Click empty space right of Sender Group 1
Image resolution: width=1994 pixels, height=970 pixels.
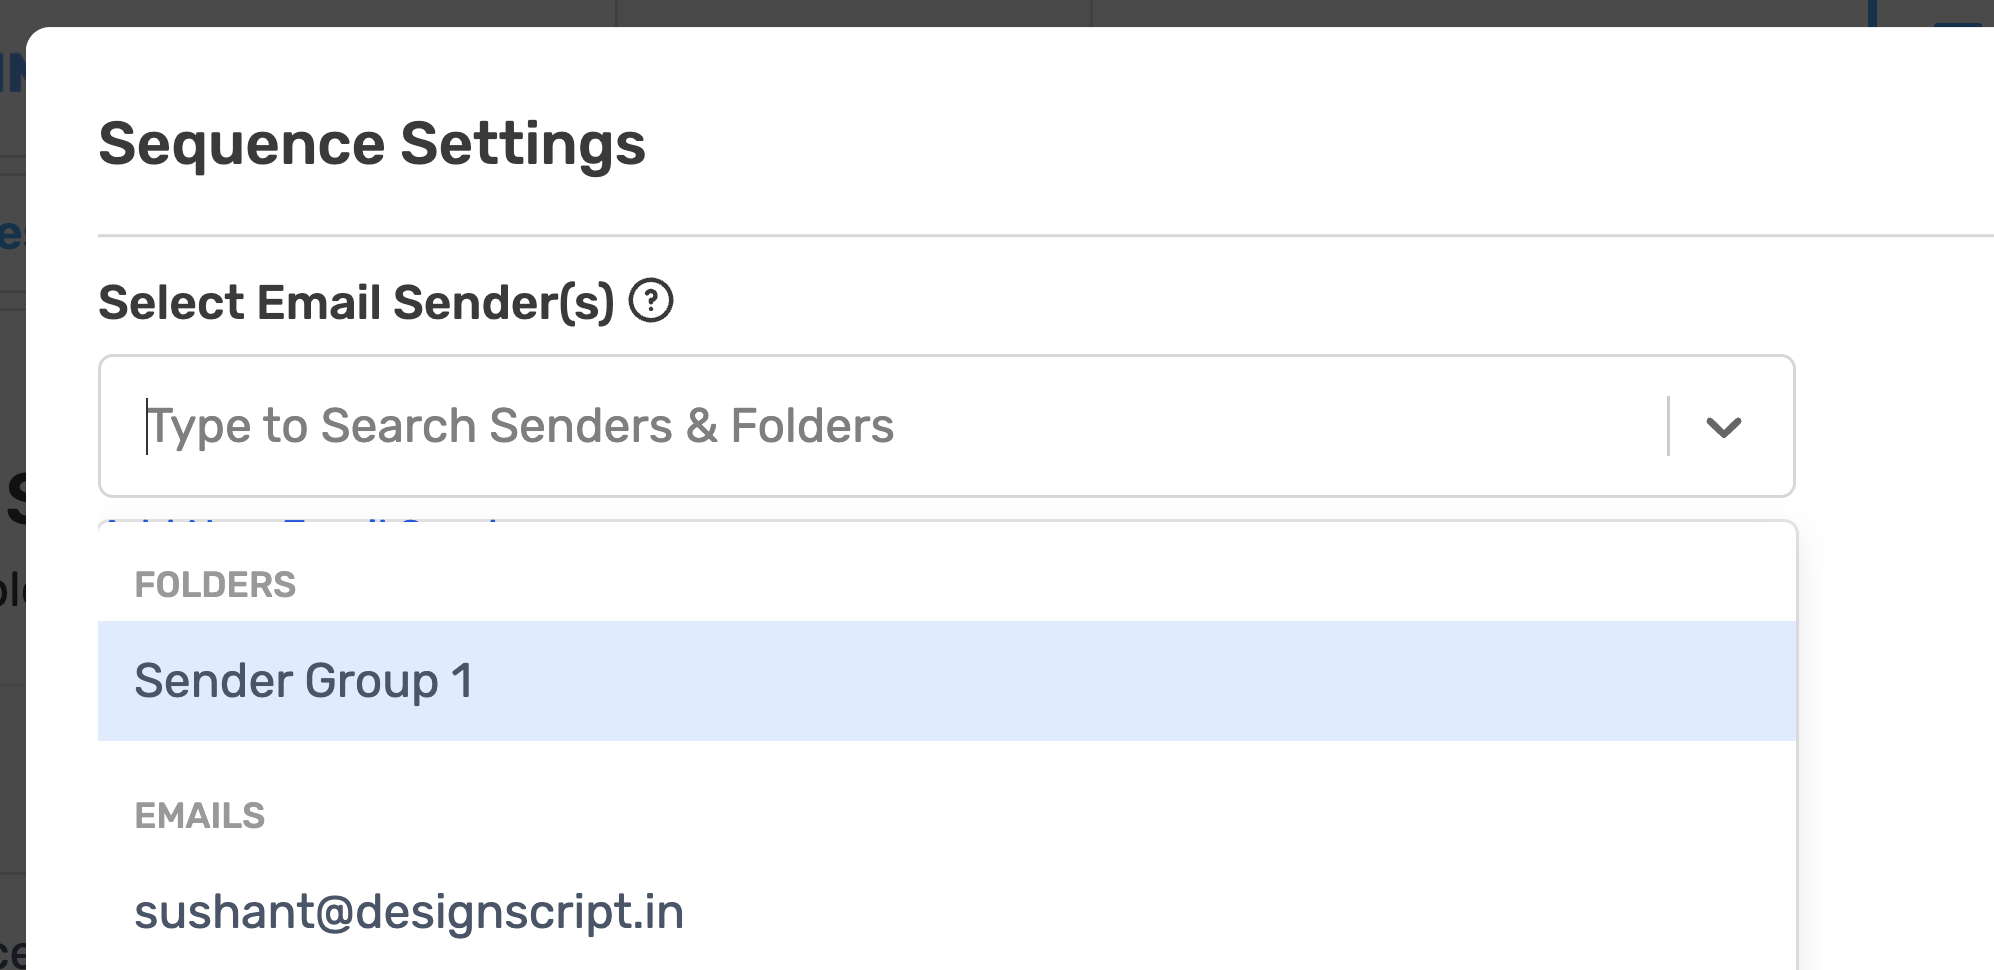(1100, 681)
